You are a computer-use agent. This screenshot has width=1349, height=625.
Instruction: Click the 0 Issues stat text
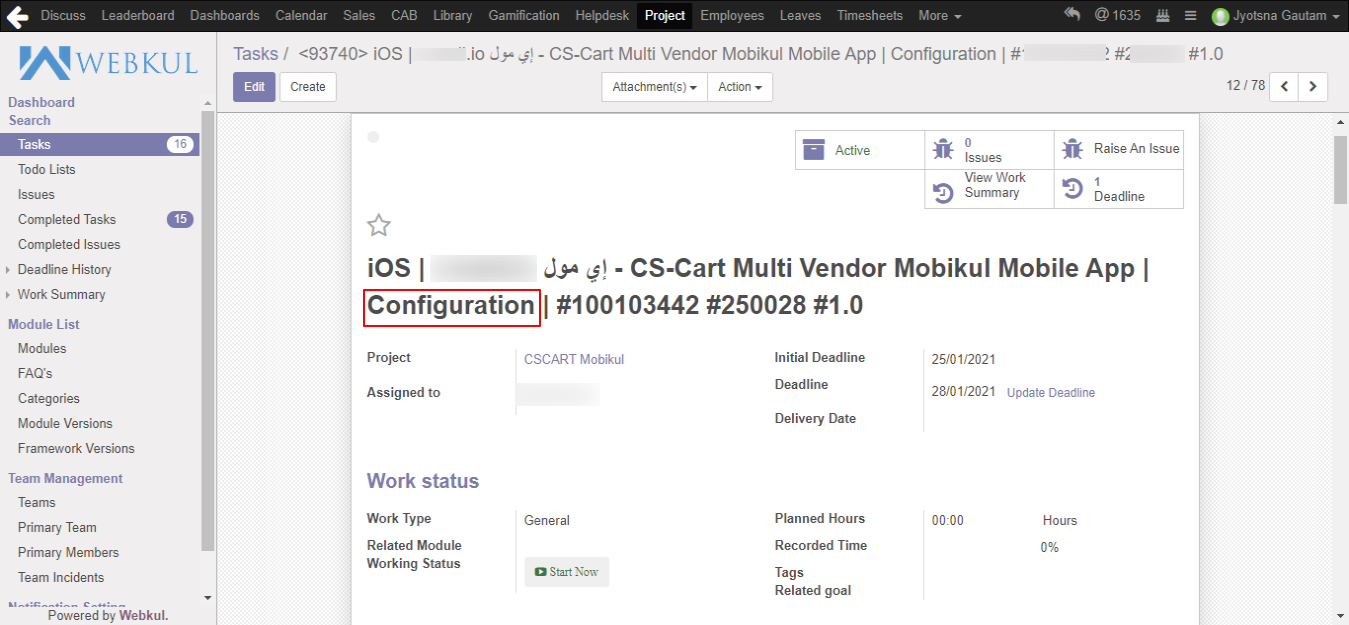pyautogui.click(x=983, y=150)
